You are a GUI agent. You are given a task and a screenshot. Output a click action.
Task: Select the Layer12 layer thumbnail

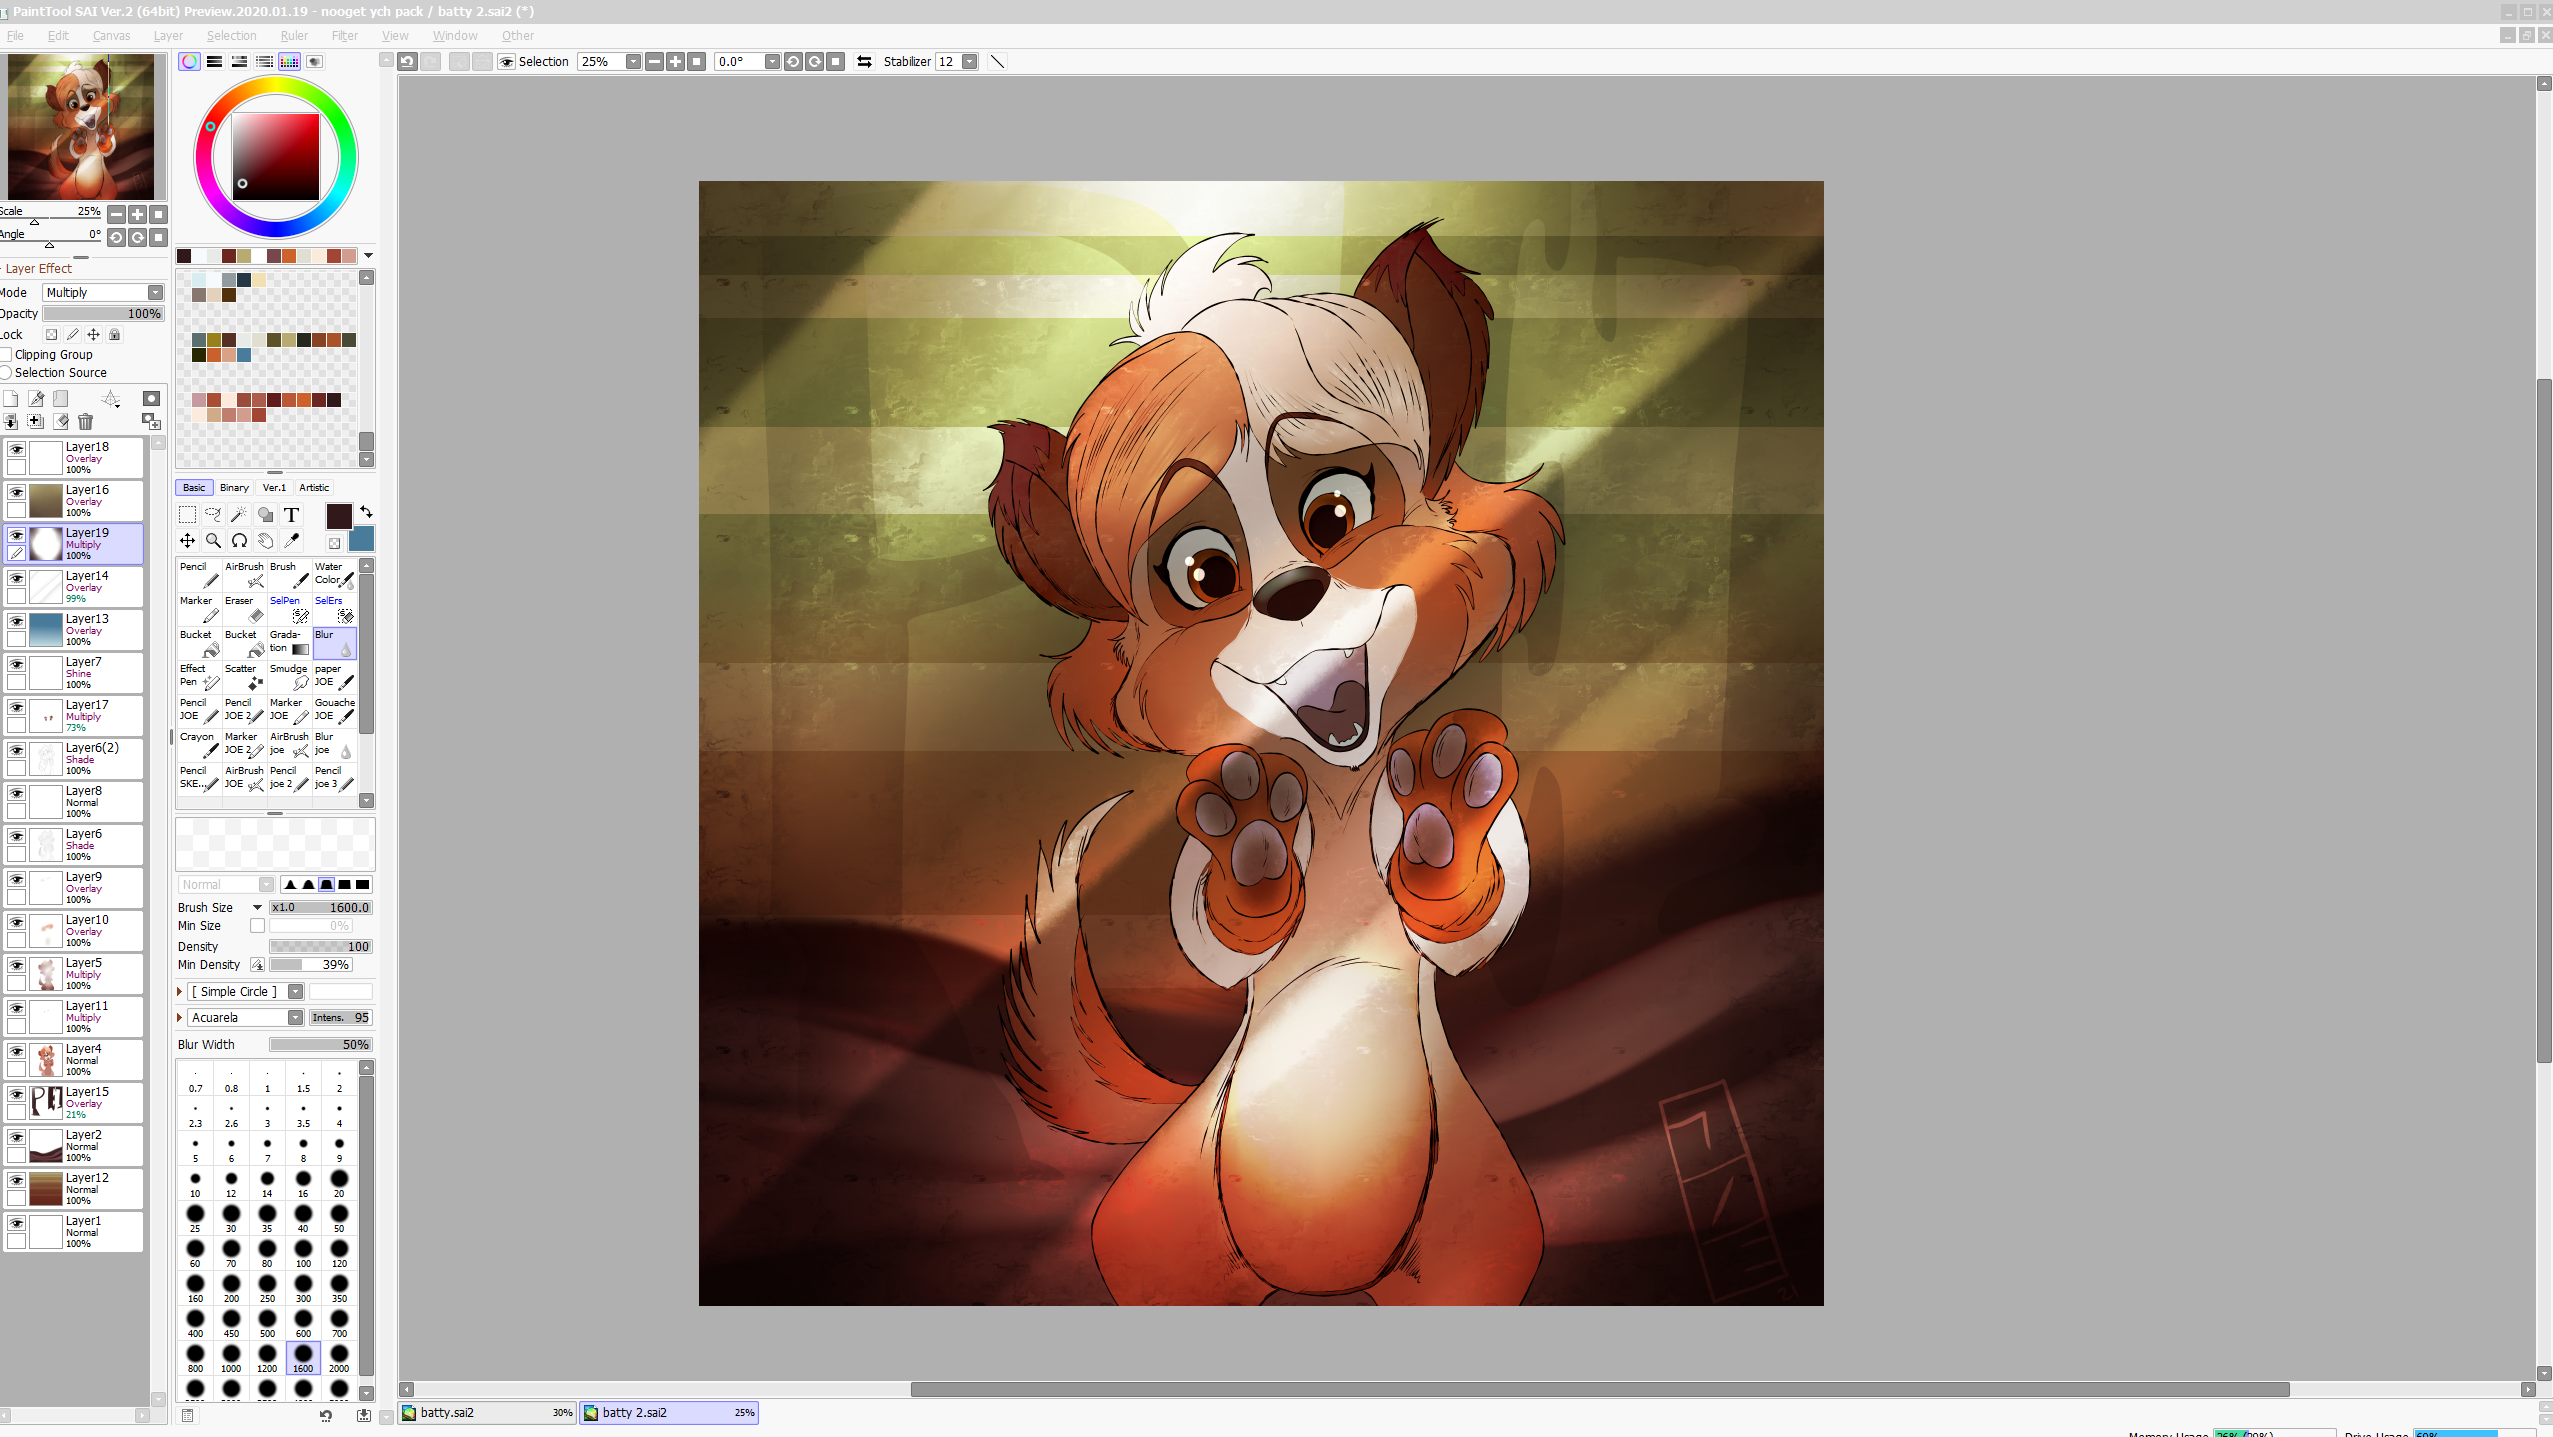(46, 1189)
